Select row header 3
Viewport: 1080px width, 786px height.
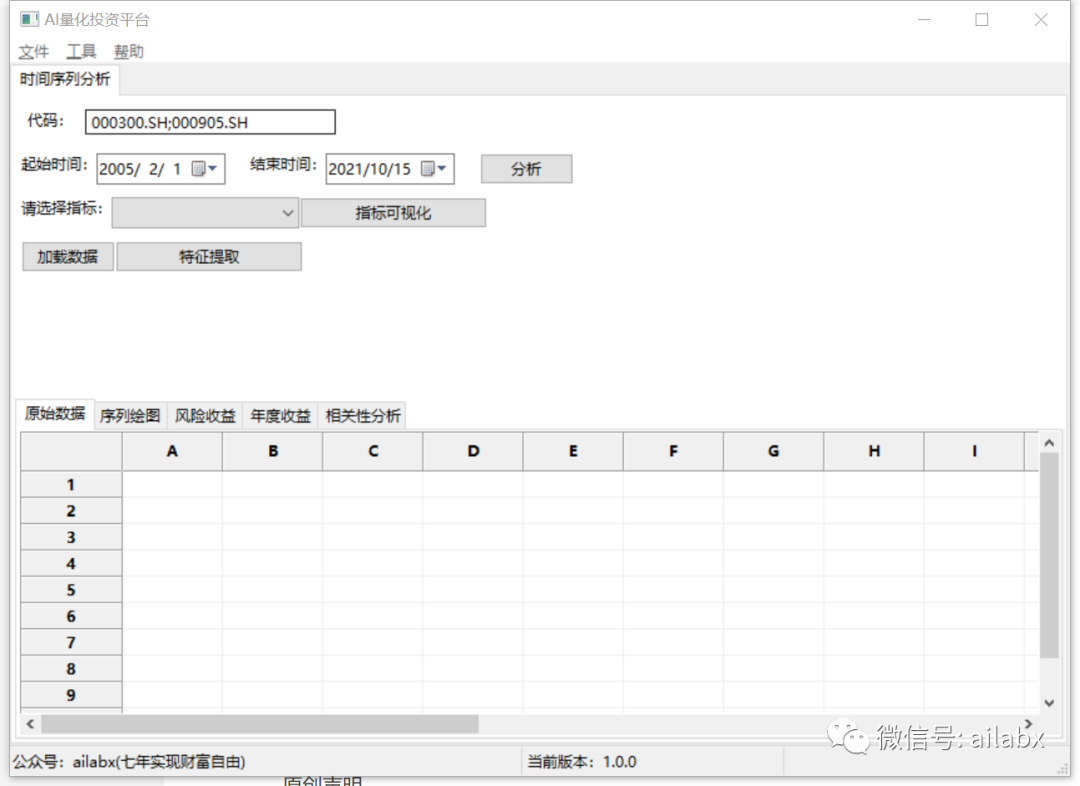71,537
